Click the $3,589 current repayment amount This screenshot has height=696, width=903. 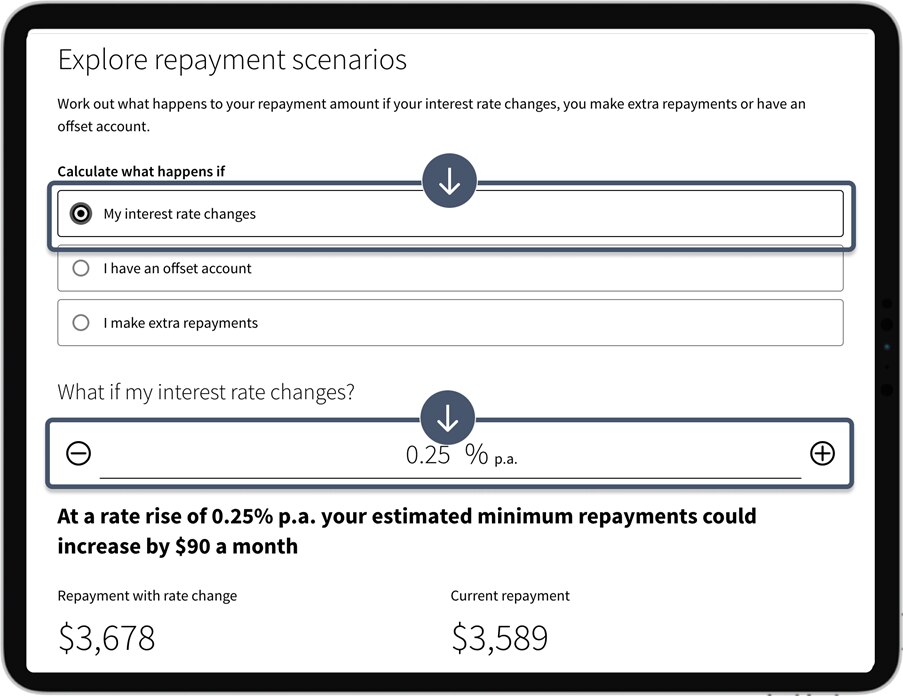click(x=499, y=638)
